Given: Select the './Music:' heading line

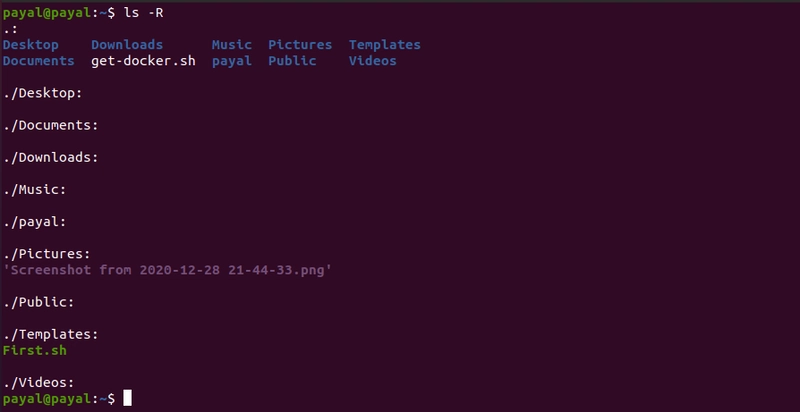Looking at the screenshot, I should (x=35, y=190).
